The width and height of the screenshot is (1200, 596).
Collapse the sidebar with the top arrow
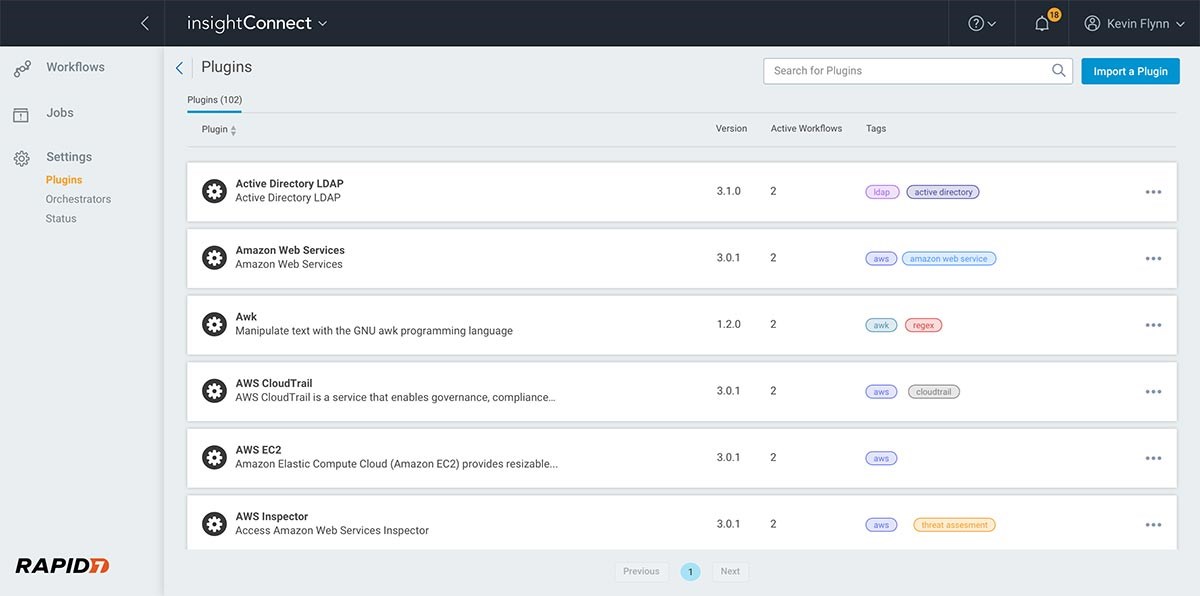point(145,23)
